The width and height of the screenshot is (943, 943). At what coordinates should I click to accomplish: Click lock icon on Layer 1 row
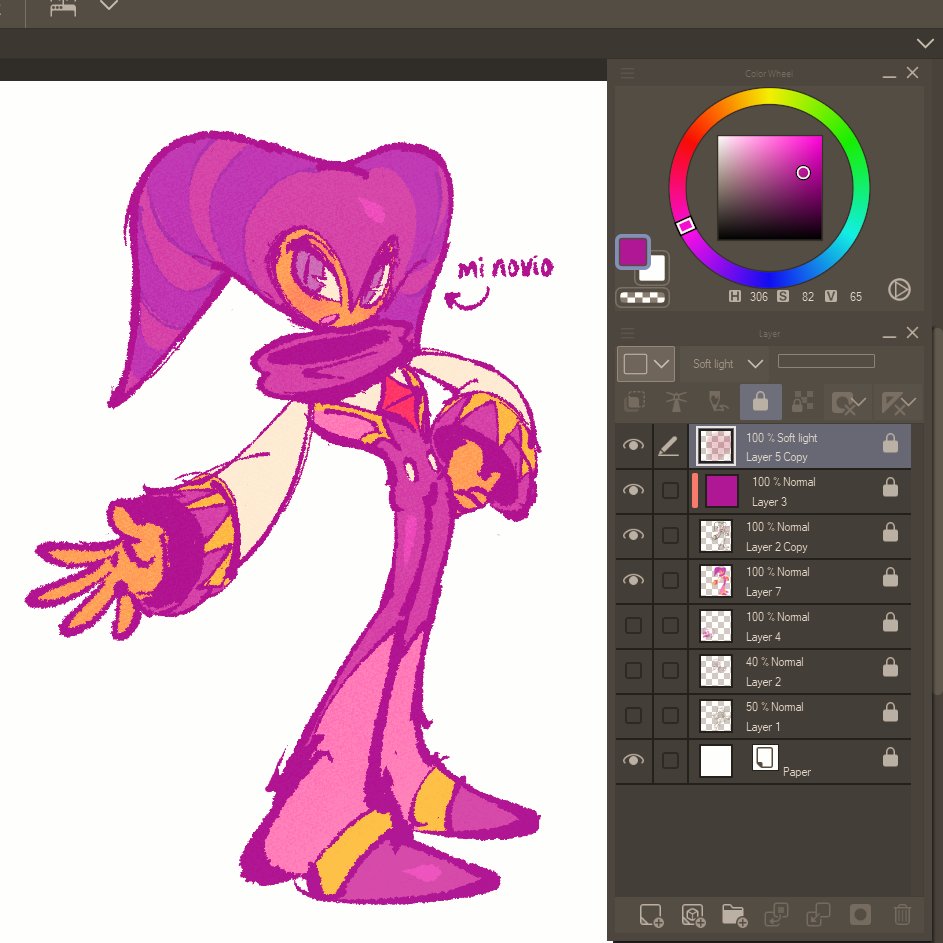point(890,711)
